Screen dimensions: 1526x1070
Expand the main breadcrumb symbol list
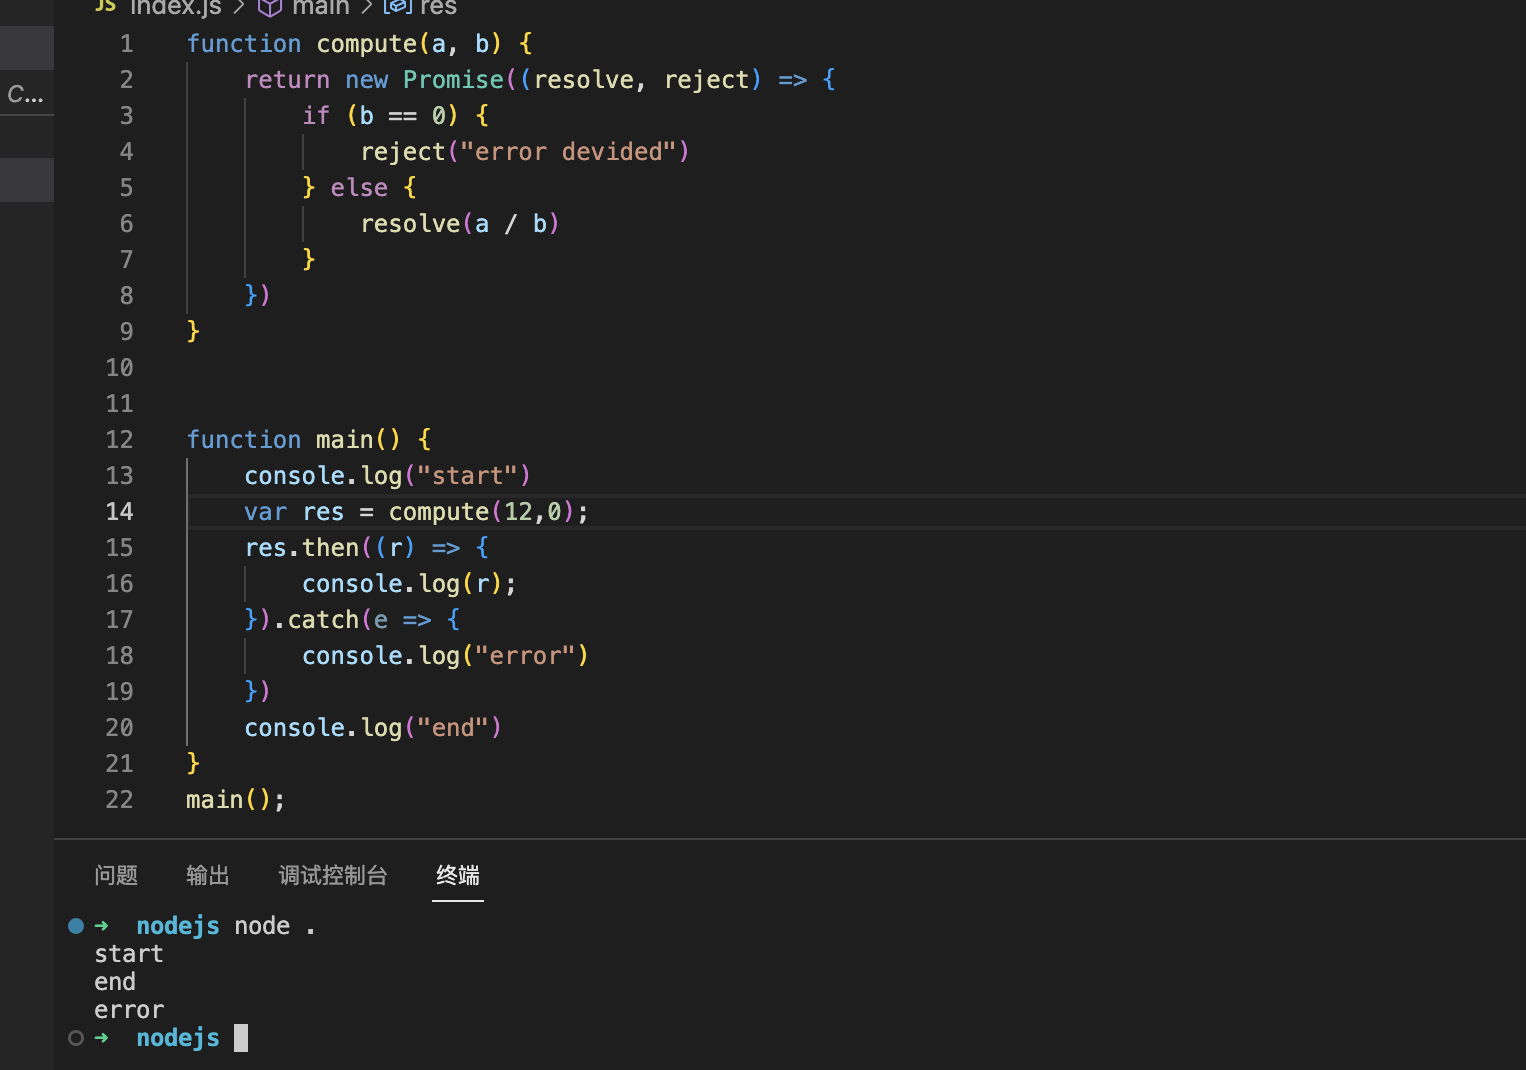coord(320,7)
